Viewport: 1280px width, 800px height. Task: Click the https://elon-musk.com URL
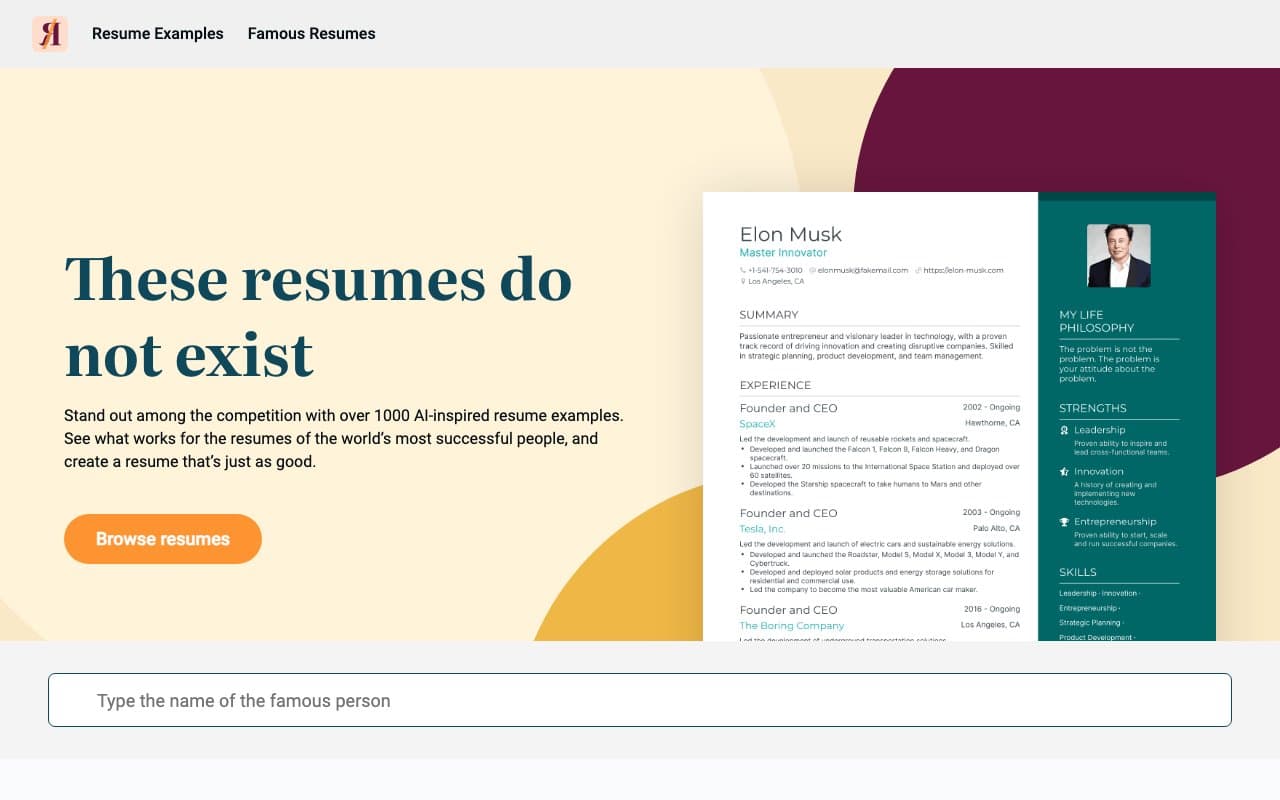[965, 270]
